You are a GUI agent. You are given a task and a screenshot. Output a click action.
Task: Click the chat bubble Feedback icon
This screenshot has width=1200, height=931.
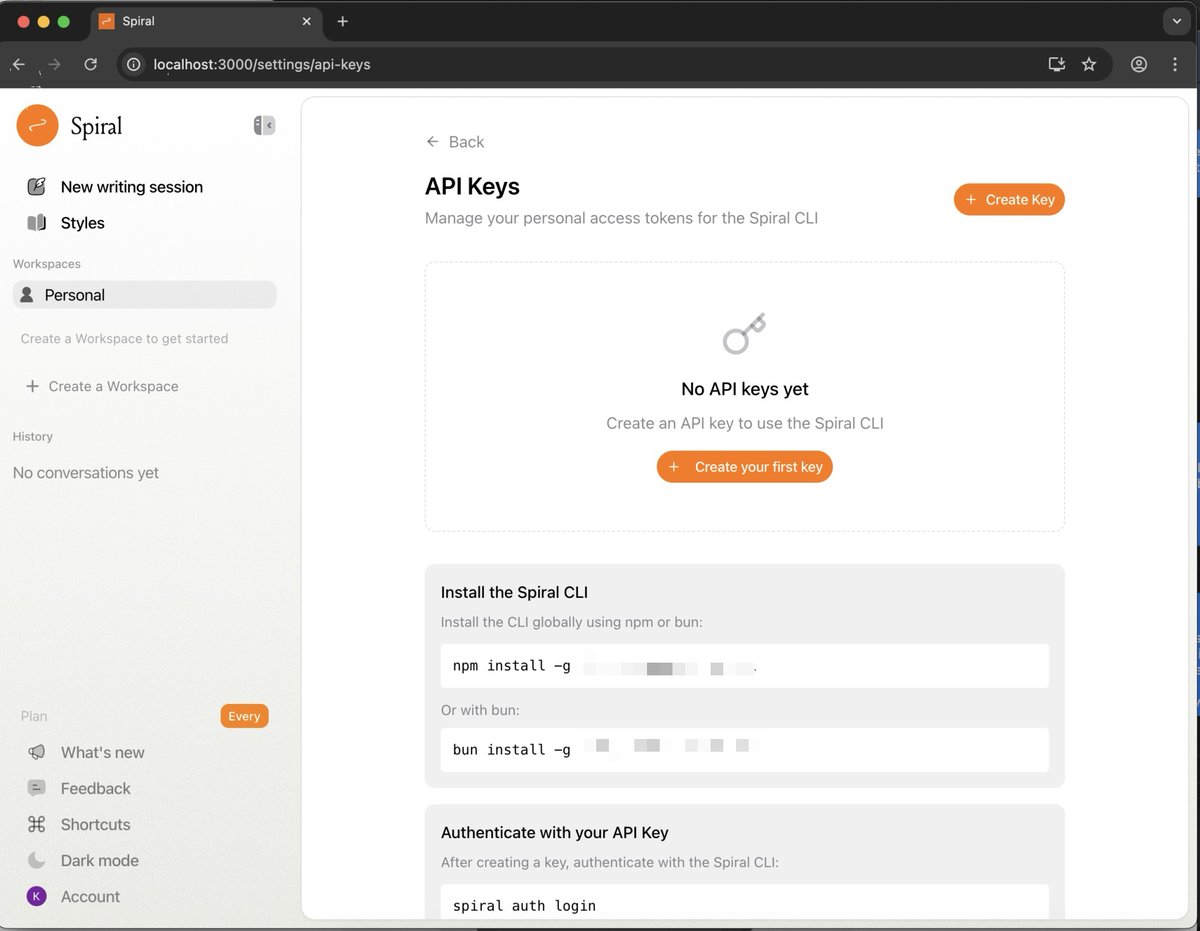point(37,788)
